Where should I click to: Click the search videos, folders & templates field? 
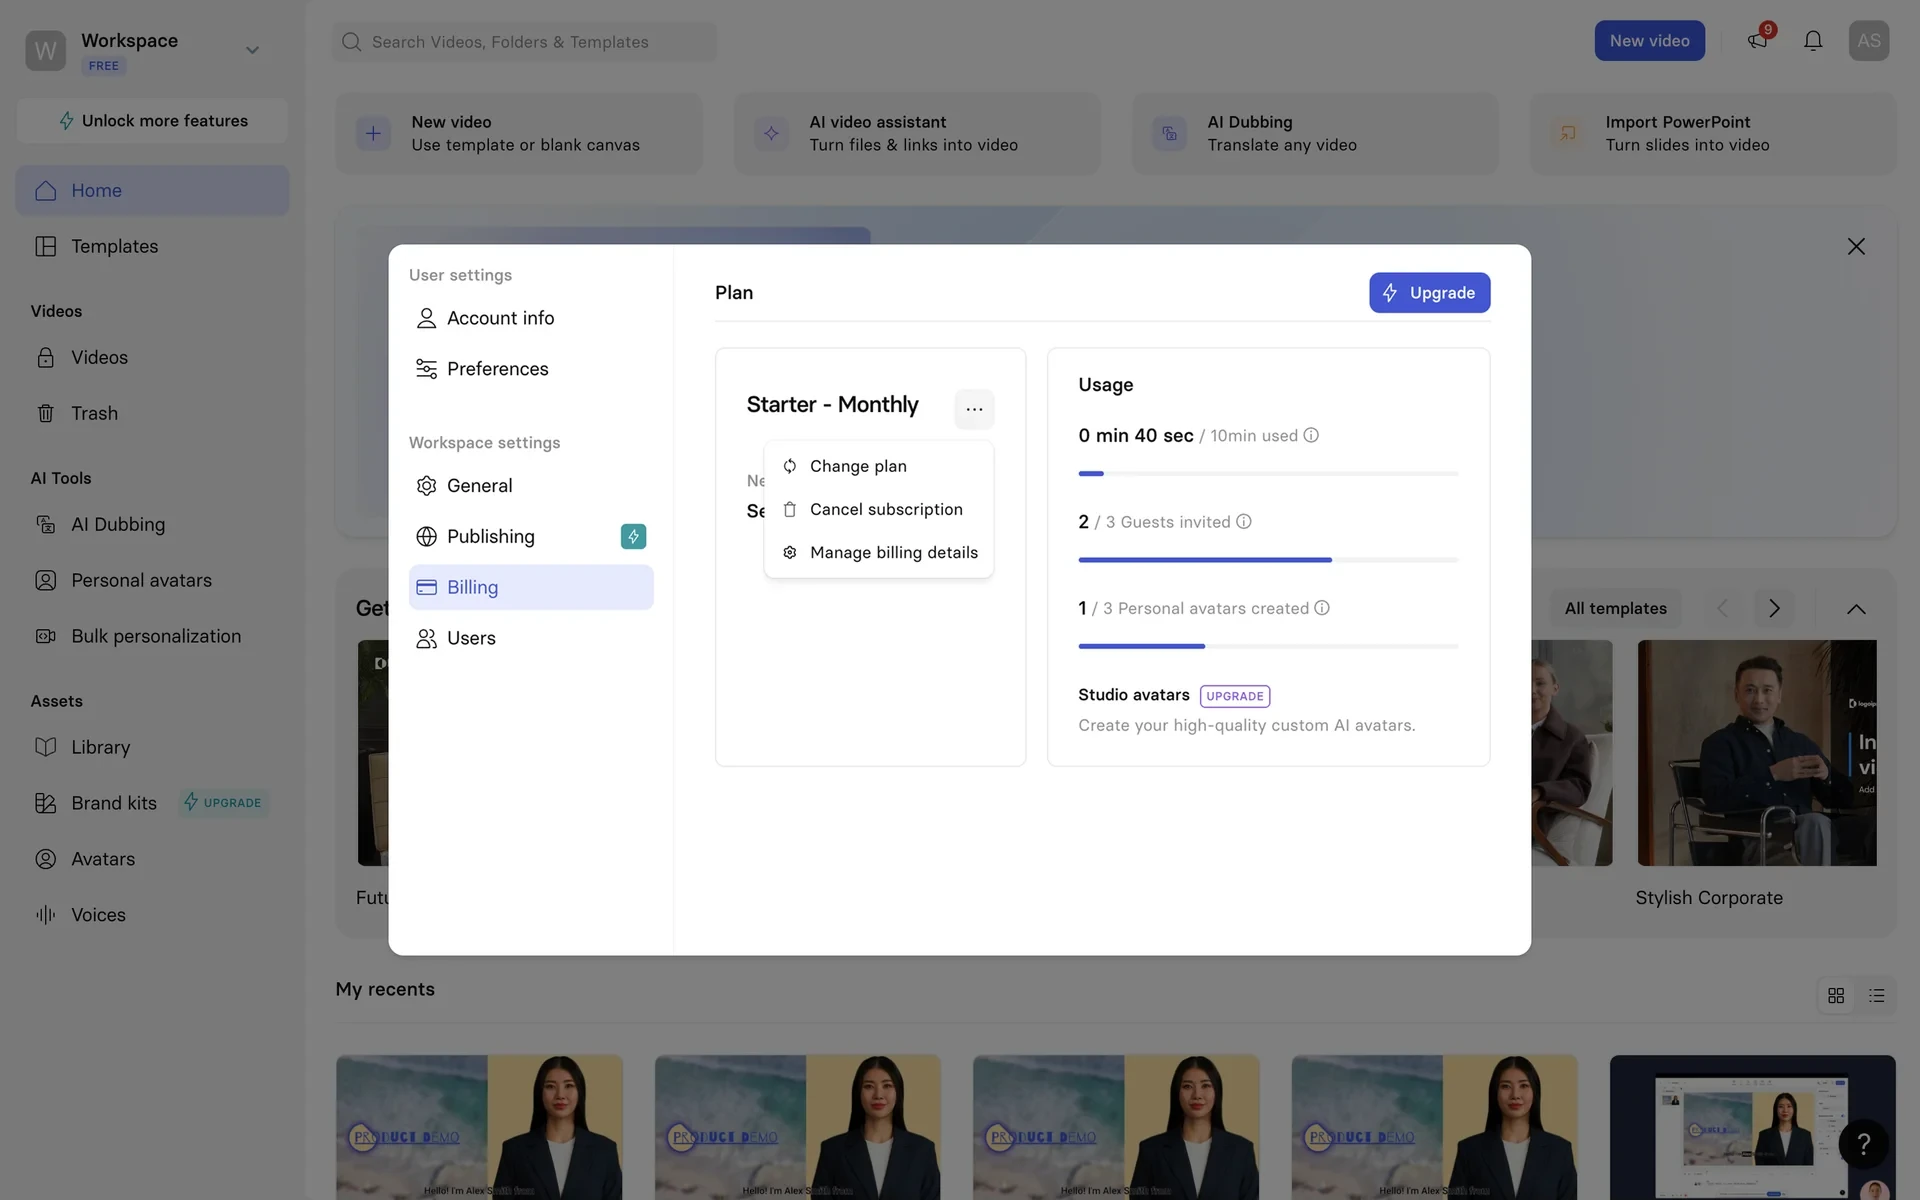(524, 42)
